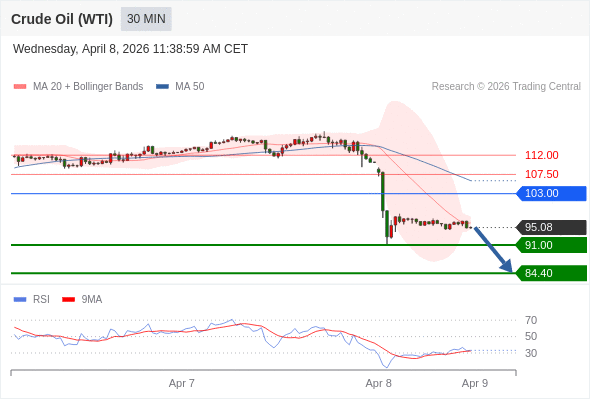Screen dimensions: 590x400
Task: Click the Apr 9 date axis label
Action: click(475, 383)
